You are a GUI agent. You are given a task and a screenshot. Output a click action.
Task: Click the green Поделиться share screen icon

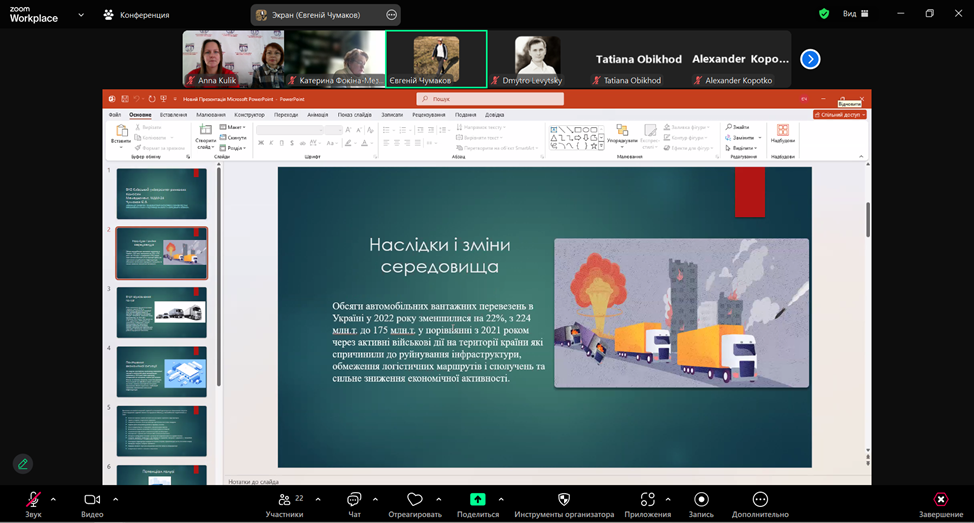(x=477, y=499)
